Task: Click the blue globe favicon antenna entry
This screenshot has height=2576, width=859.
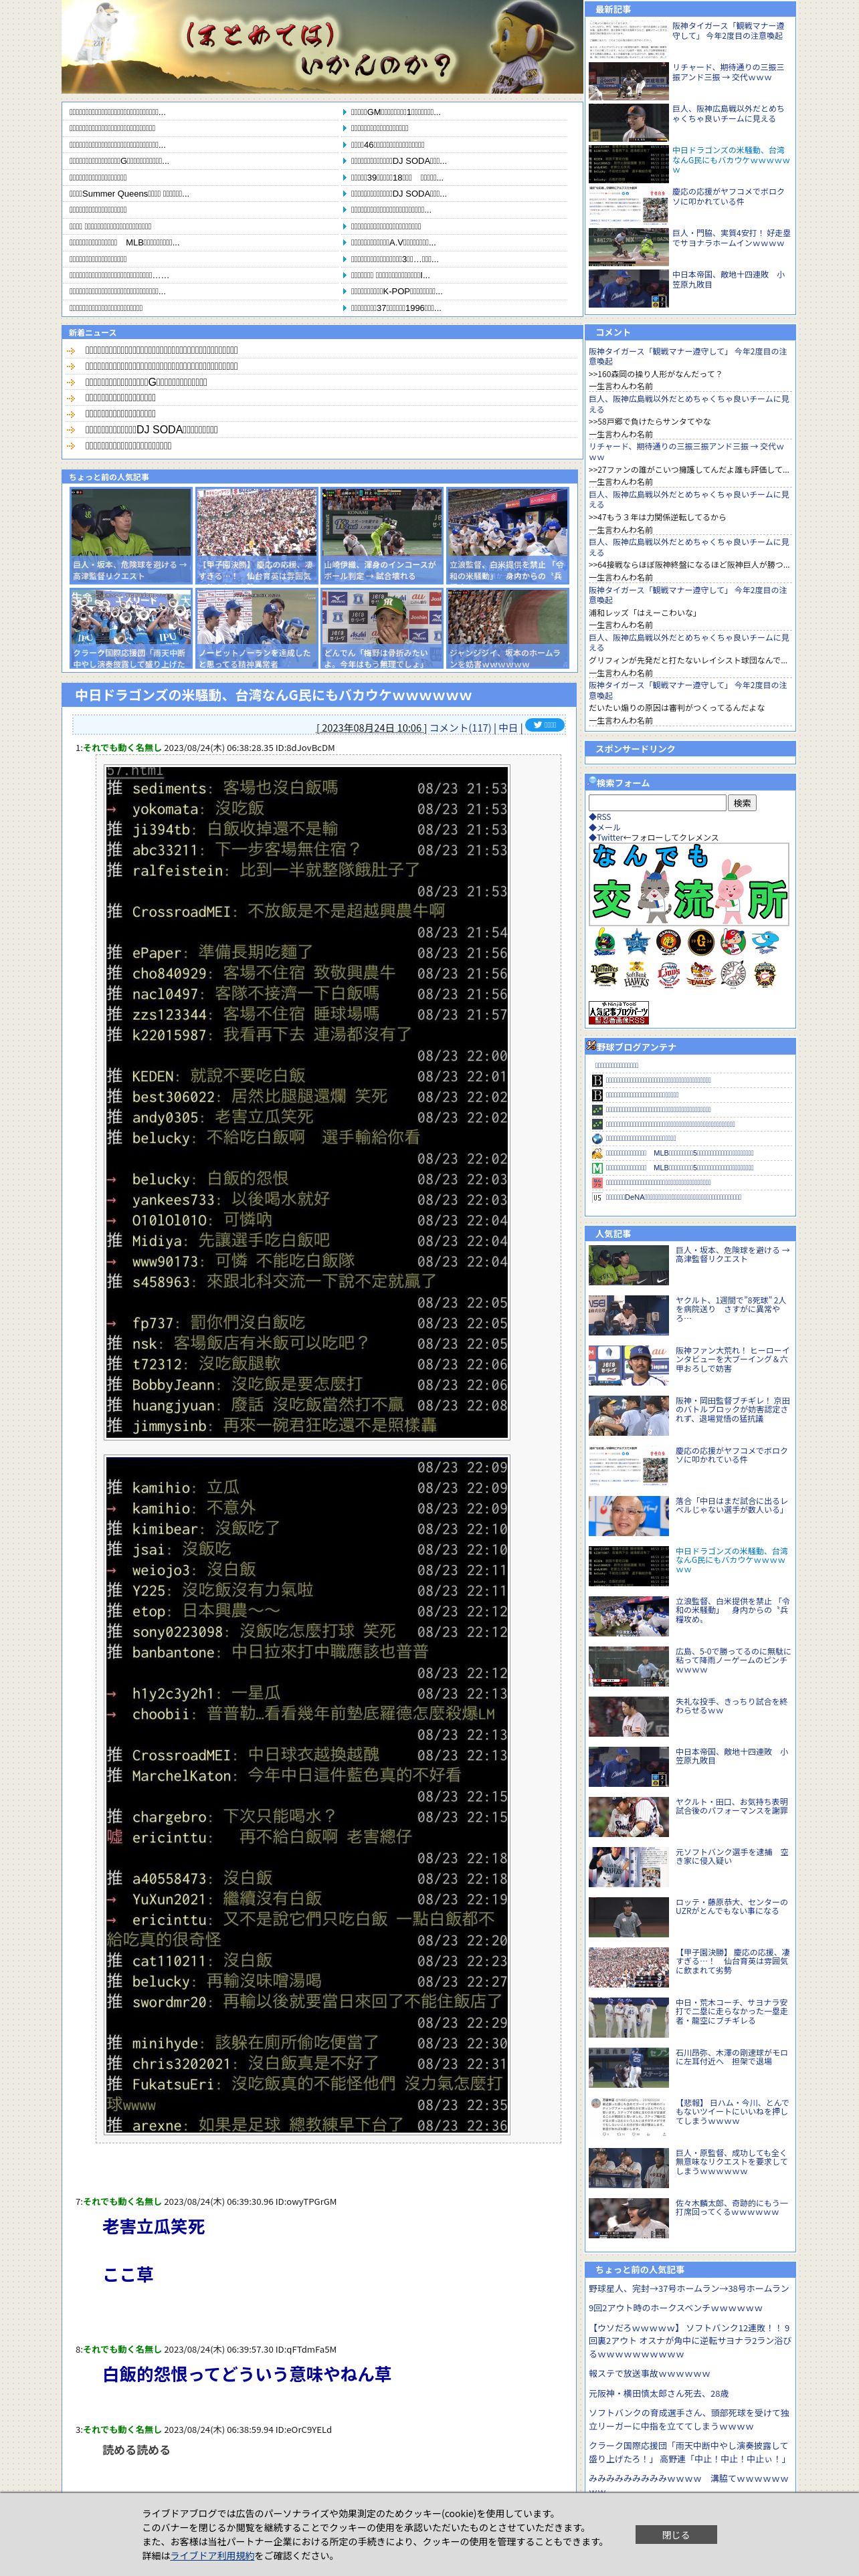Action: click(x=640, y=1138)
